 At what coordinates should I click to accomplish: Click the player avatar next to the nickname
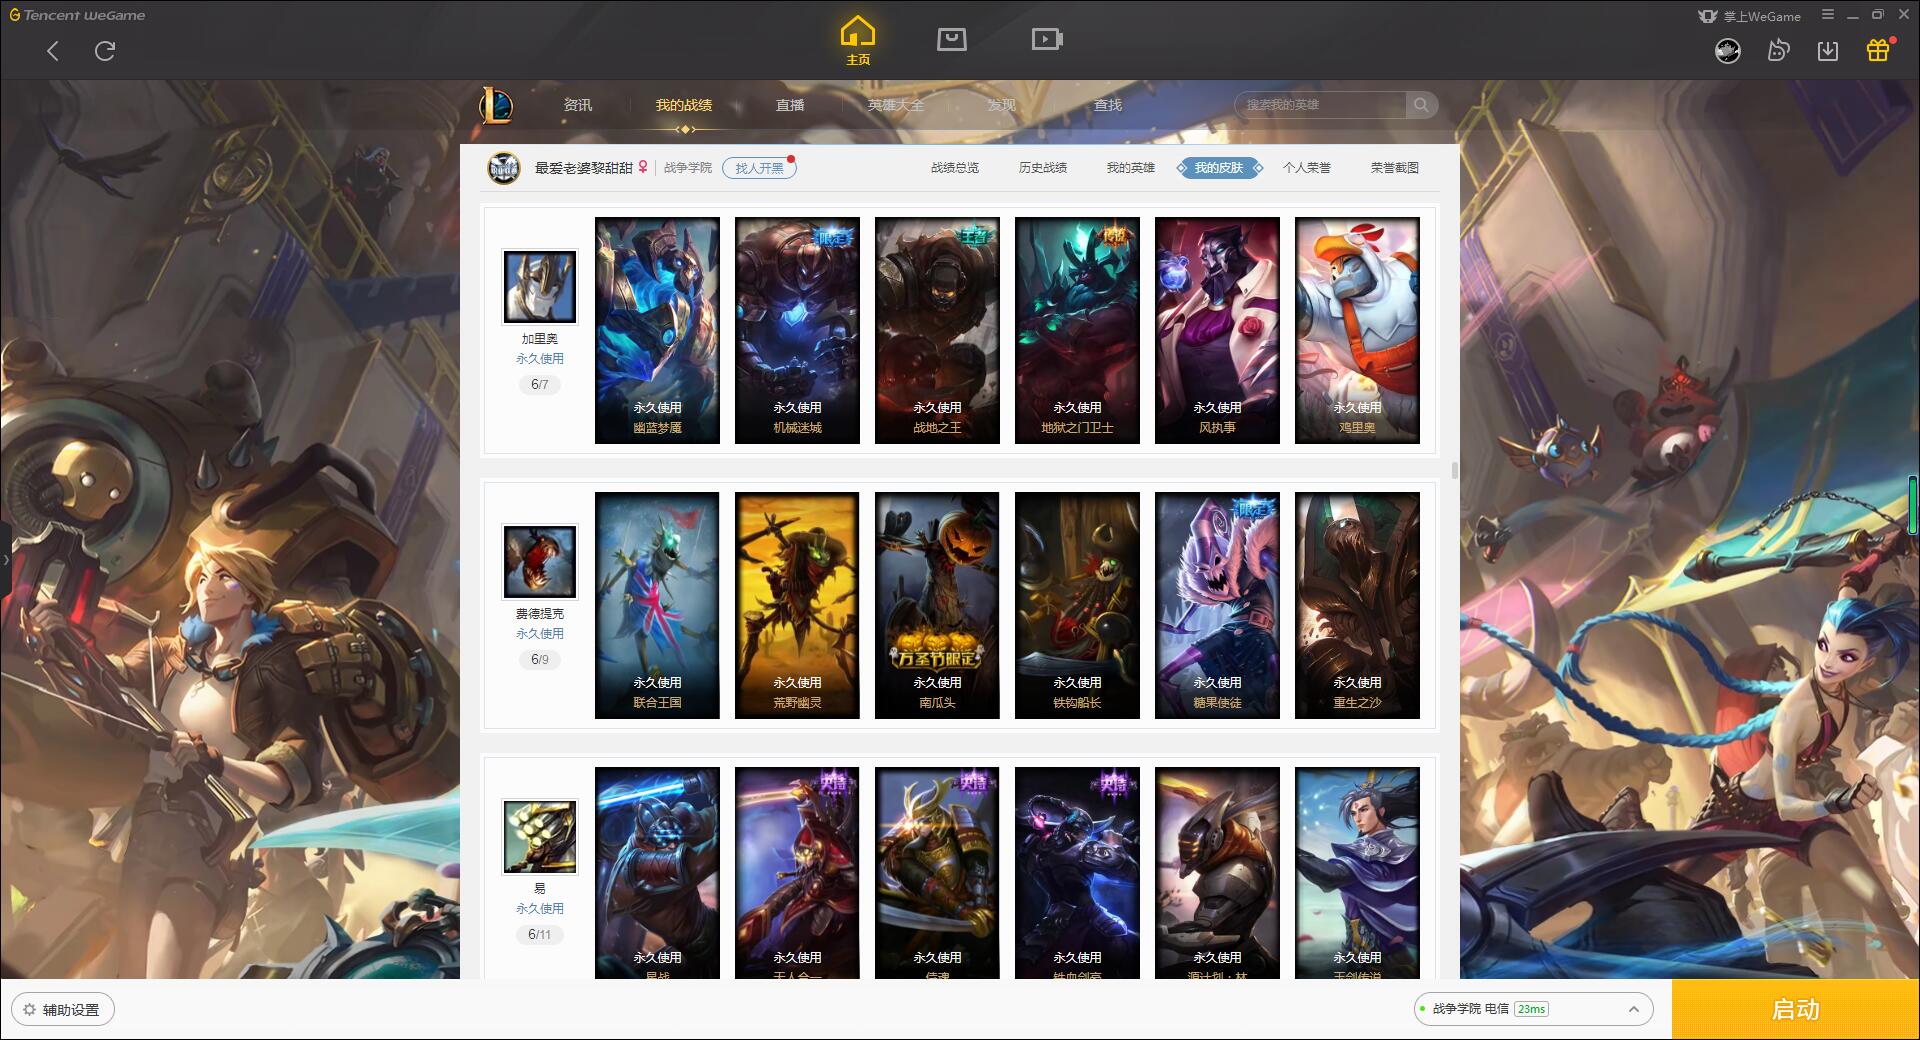coord(504,168)
